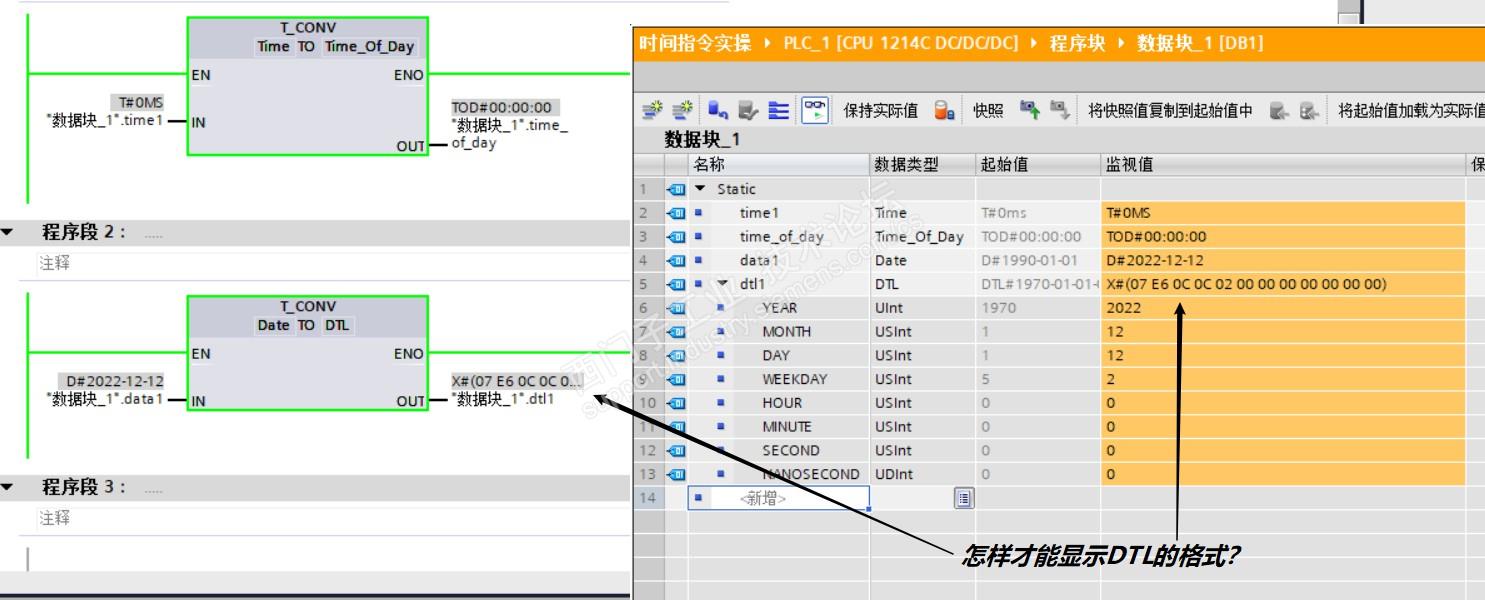Click the tag icon in the YEAR row
Screen dimensions: 1485x600
[x=675, y=308]
